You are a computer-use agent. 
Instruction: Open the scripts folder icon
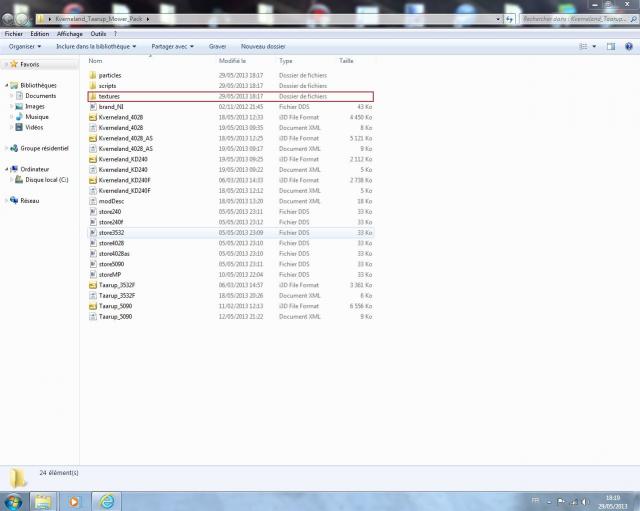93,86
